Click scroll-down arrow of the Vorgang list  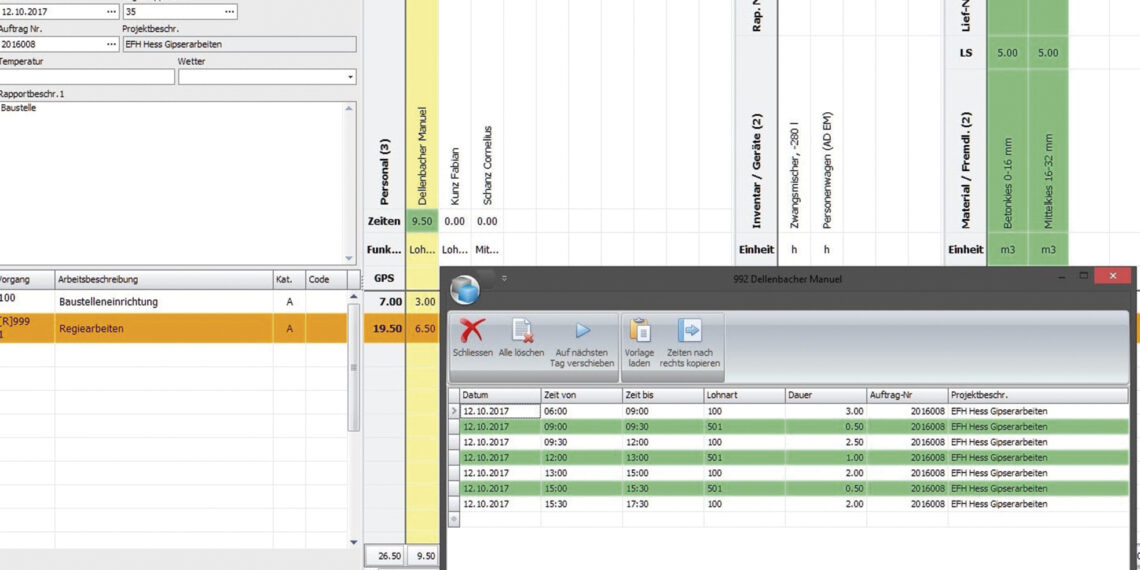[x=354, y=542]
